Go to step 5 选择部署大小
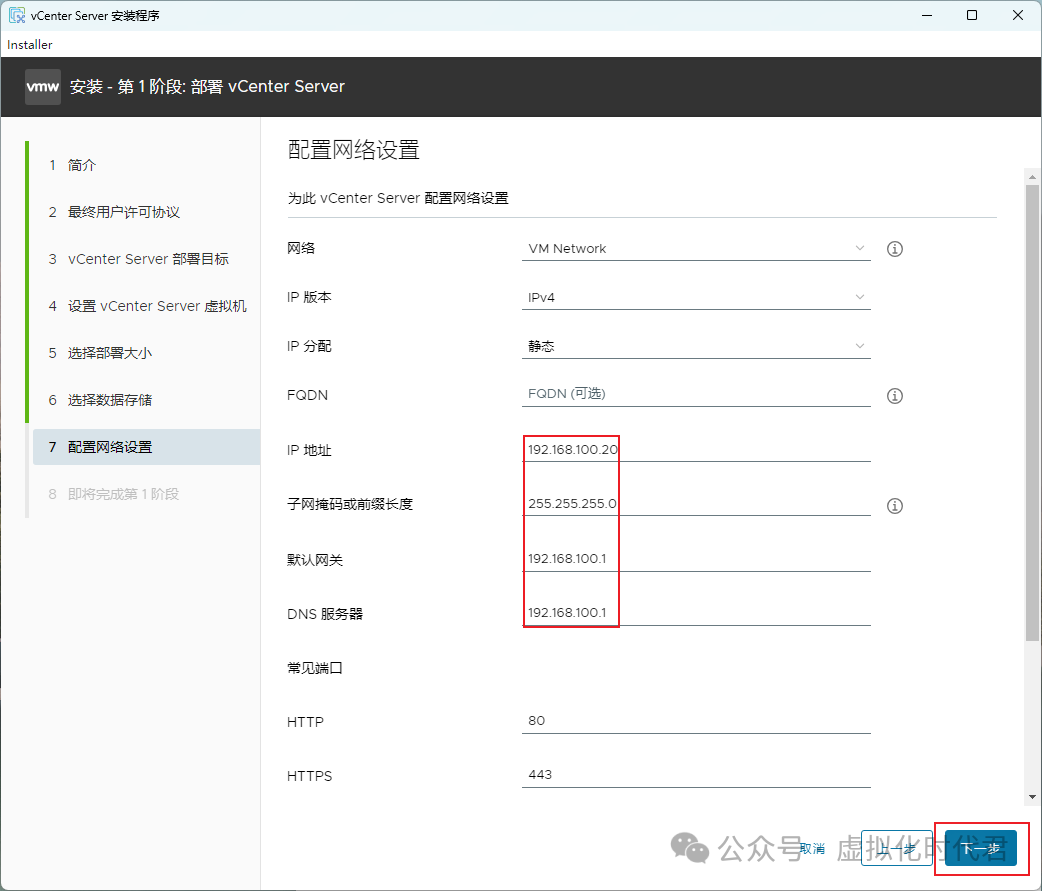The height and width of the screenshot is (891, 1042). 100,353
